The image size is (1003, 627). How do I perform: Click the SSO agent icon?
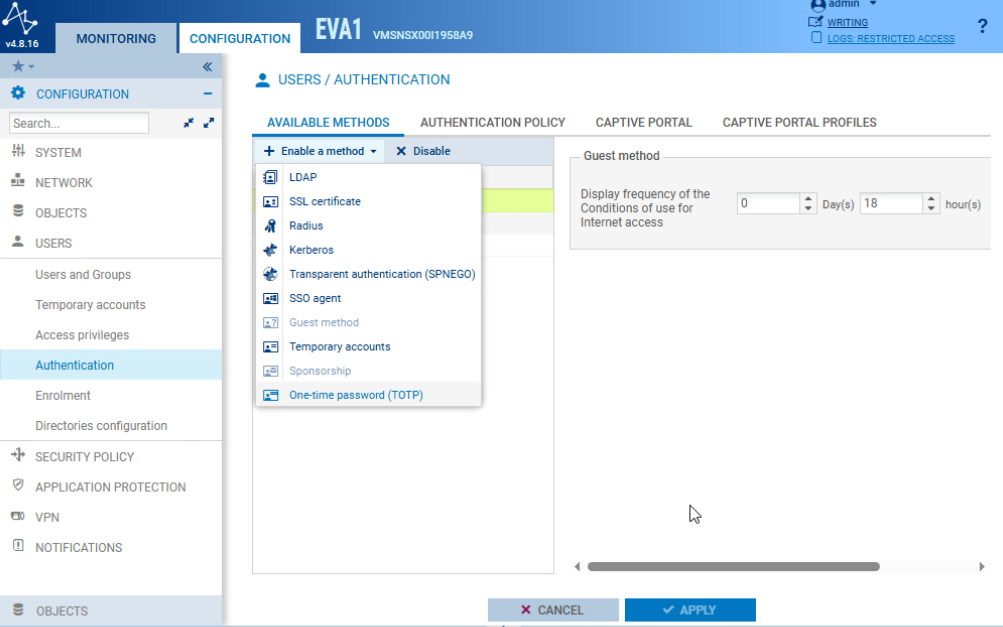271,298
